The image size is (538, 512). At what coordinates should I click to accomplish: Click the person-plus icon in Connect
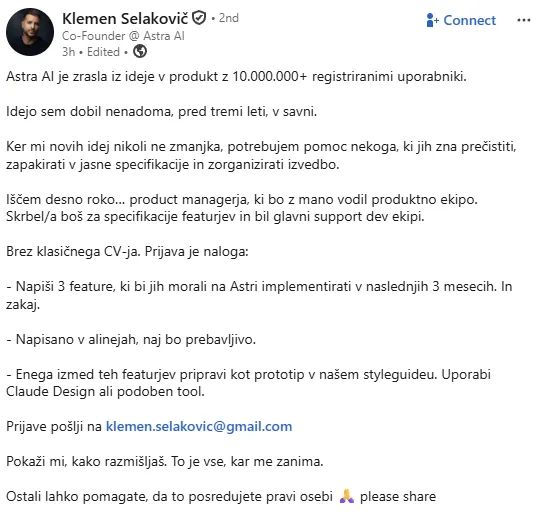point(432,20)
